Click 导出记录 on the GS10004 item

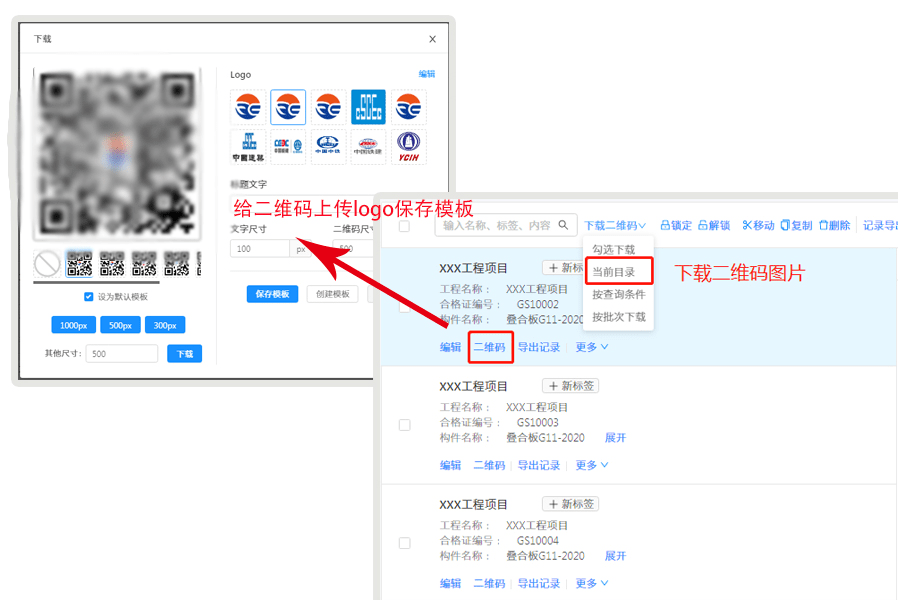click(x=539, y=583)
